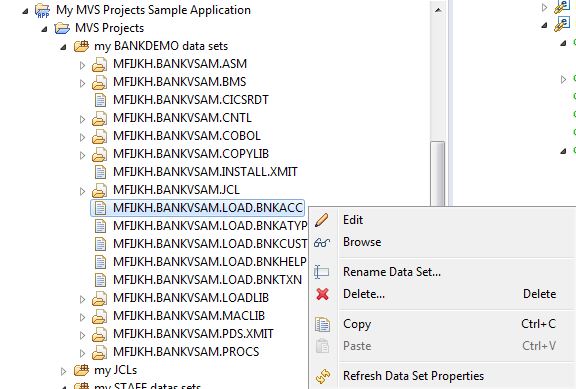This screenshot has width=576, height=389.
Task: Click the MFIJKH.BANKVSAM.COBOL folder icon
Action: click(x=99, y=137)
